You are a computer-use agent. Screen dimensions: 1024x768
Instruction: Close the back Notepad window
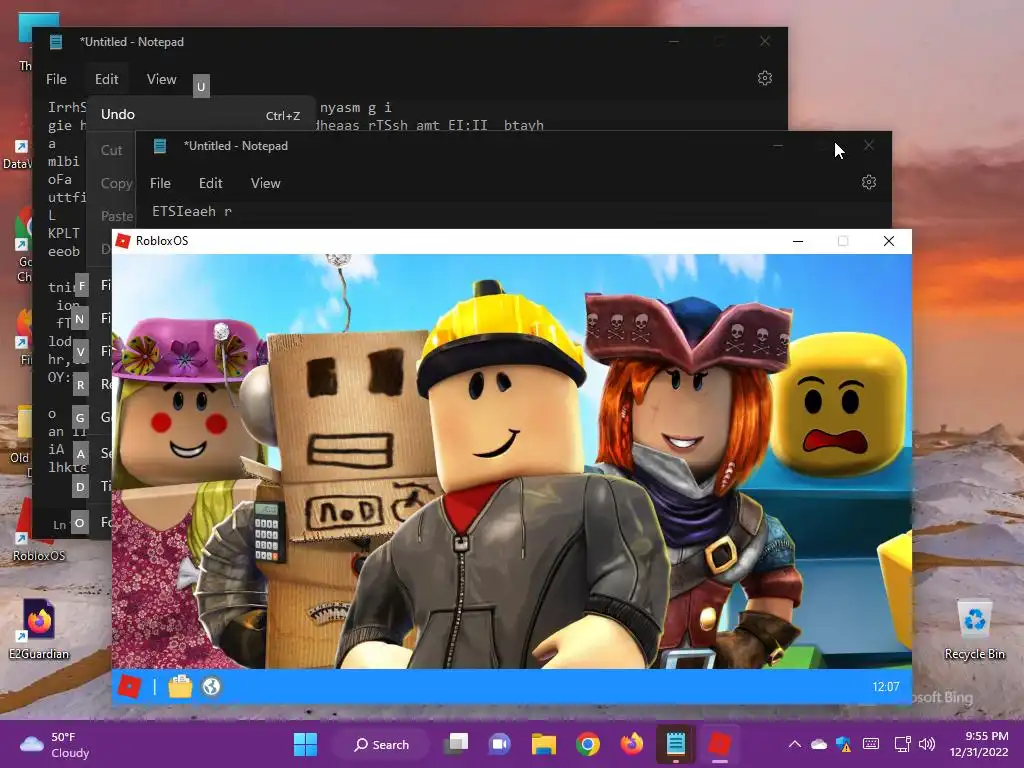[x=765, y=41]
